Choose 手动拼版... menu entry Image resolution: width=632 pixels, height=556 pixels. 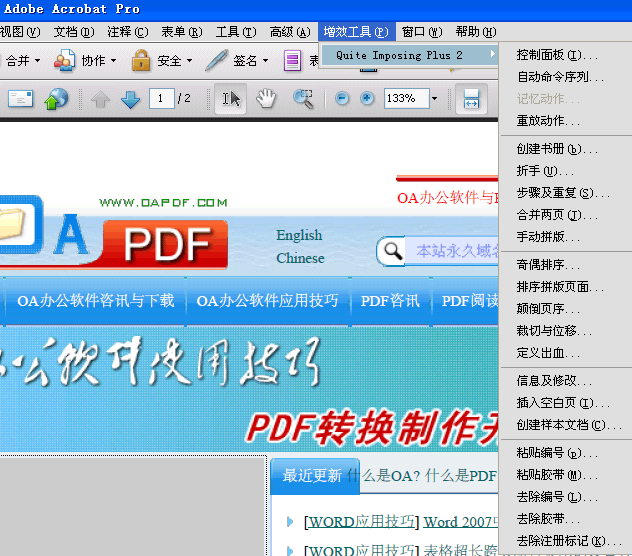(566, 237)
